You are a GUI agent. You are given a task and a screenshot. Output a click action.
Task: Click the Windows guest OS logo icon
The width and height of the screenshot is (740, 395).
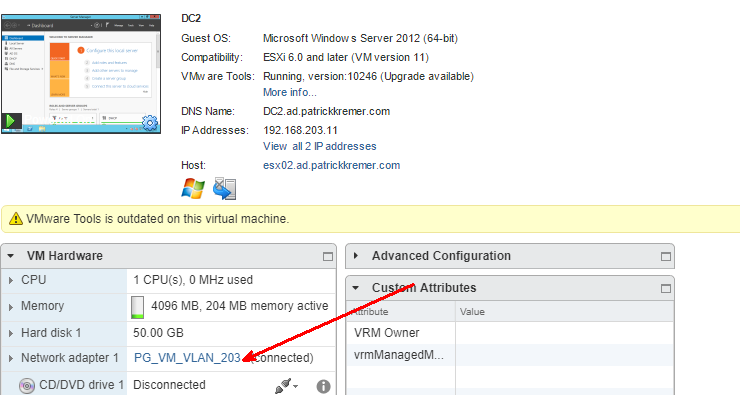pyautogui.click(x=193, y=189)
